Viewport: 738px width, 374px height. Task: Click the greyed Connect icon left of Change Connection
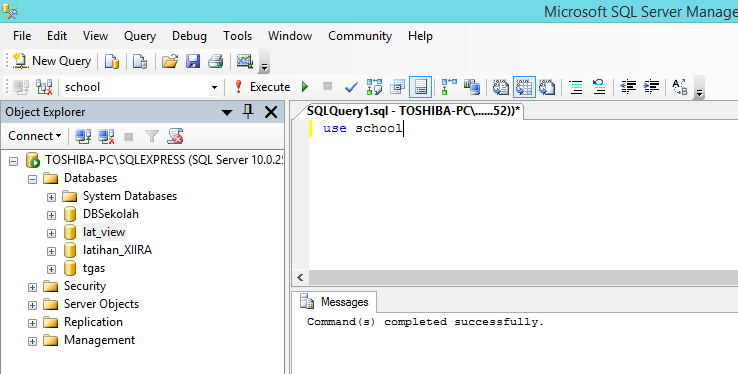pos(21,87)
